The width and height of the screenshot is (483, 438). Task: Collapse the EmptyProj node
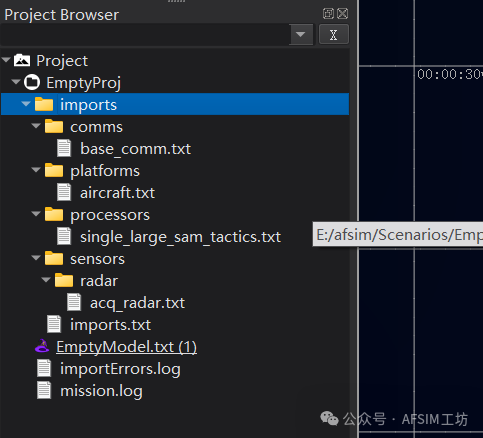[16, 82]
